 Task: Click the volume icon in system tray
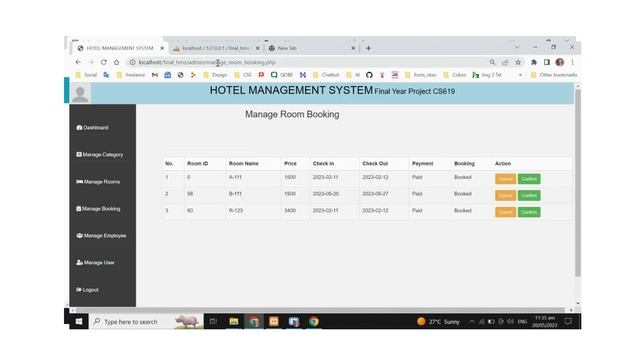pos(510,322)
